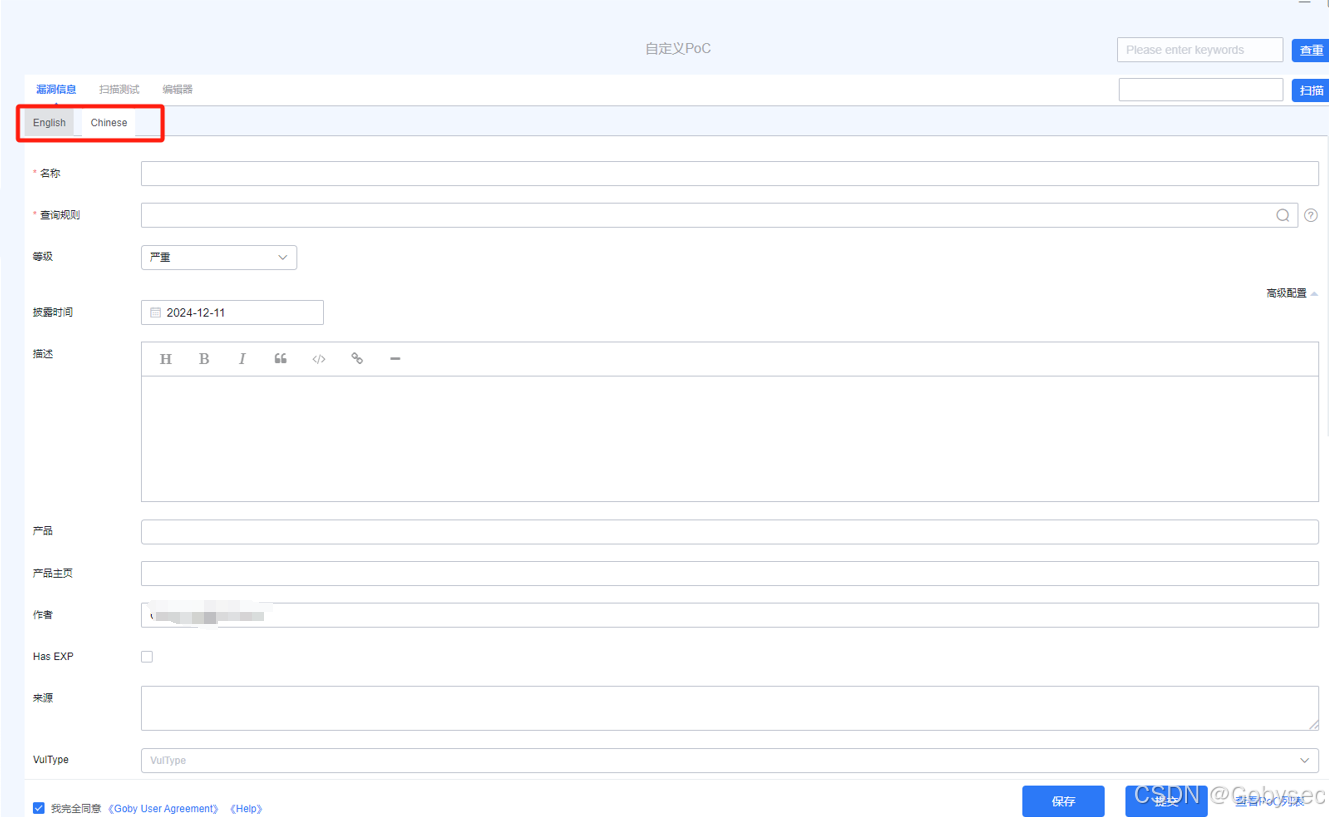Apply bold formatting in description editor

pos(204,359)
